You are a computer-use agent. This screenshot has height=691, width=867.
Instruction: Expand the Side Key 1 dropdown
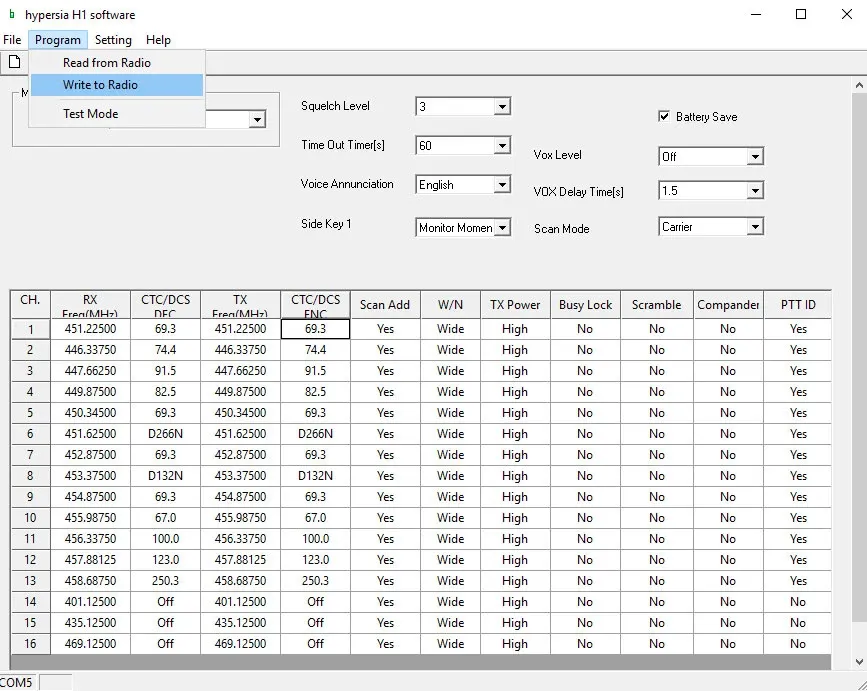pos(502,228)
